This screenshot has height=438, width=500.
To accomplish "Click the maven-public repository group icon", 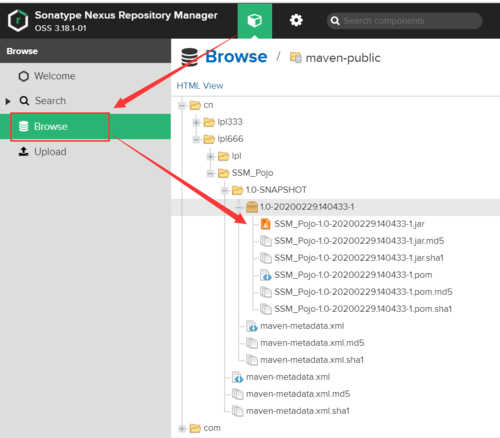I will pyautogui.click(x=296, y=57).
